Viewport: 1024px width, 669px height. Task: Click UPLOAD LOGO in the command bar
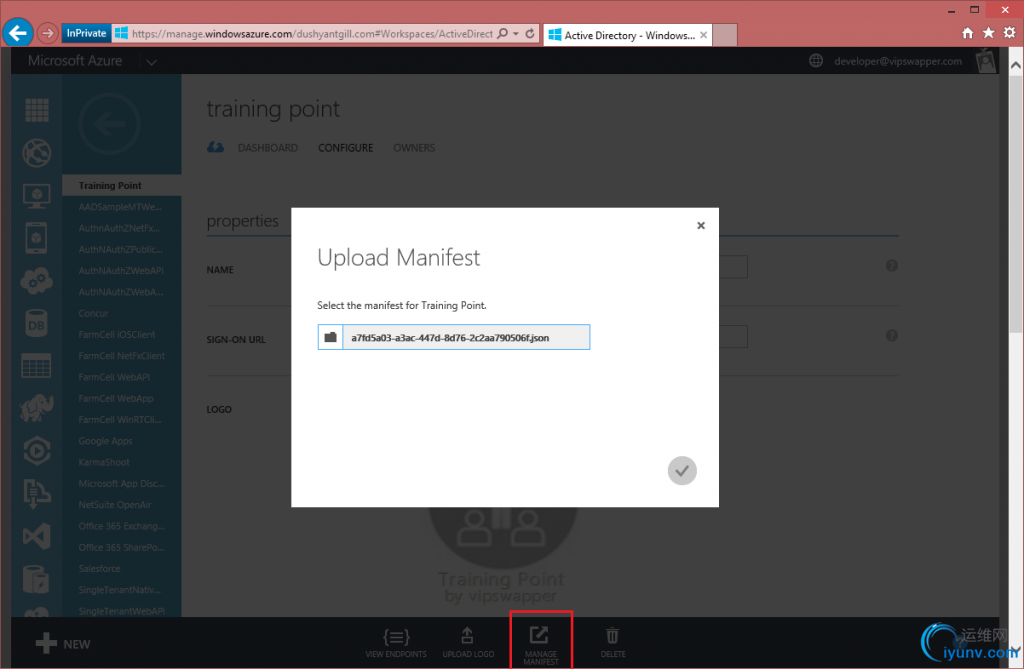[x=468, y=642]
